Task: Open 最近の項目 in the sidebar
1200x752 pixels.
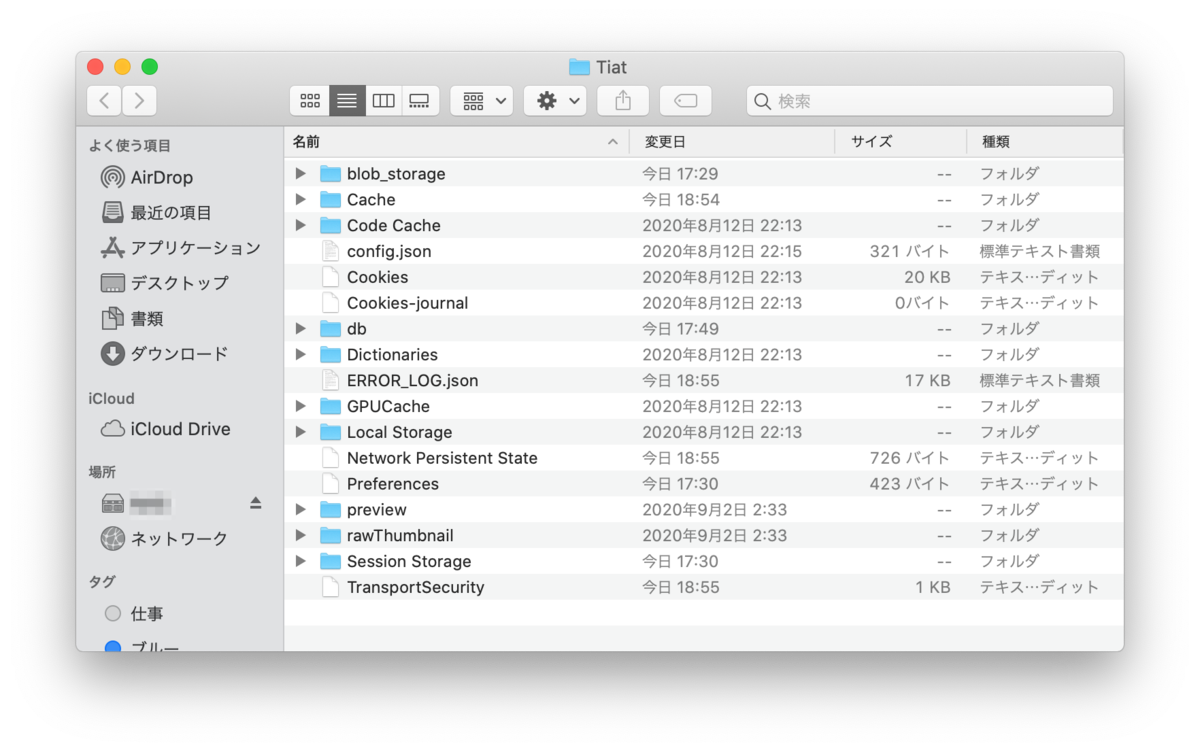Action: click(157, 213)
